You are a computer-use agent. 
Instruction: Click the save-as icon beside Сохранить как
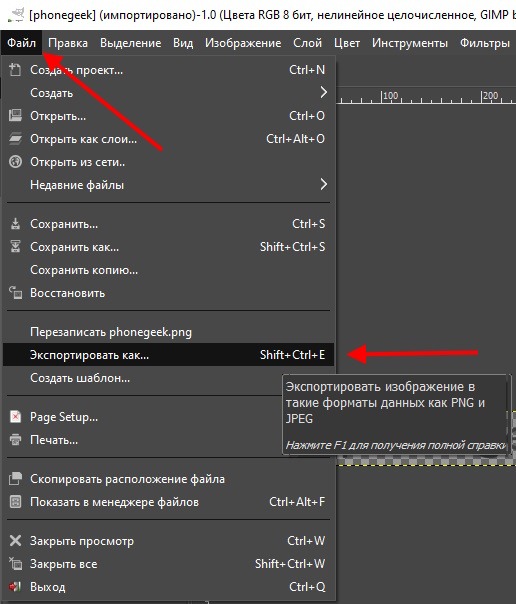tap(15, 247)
